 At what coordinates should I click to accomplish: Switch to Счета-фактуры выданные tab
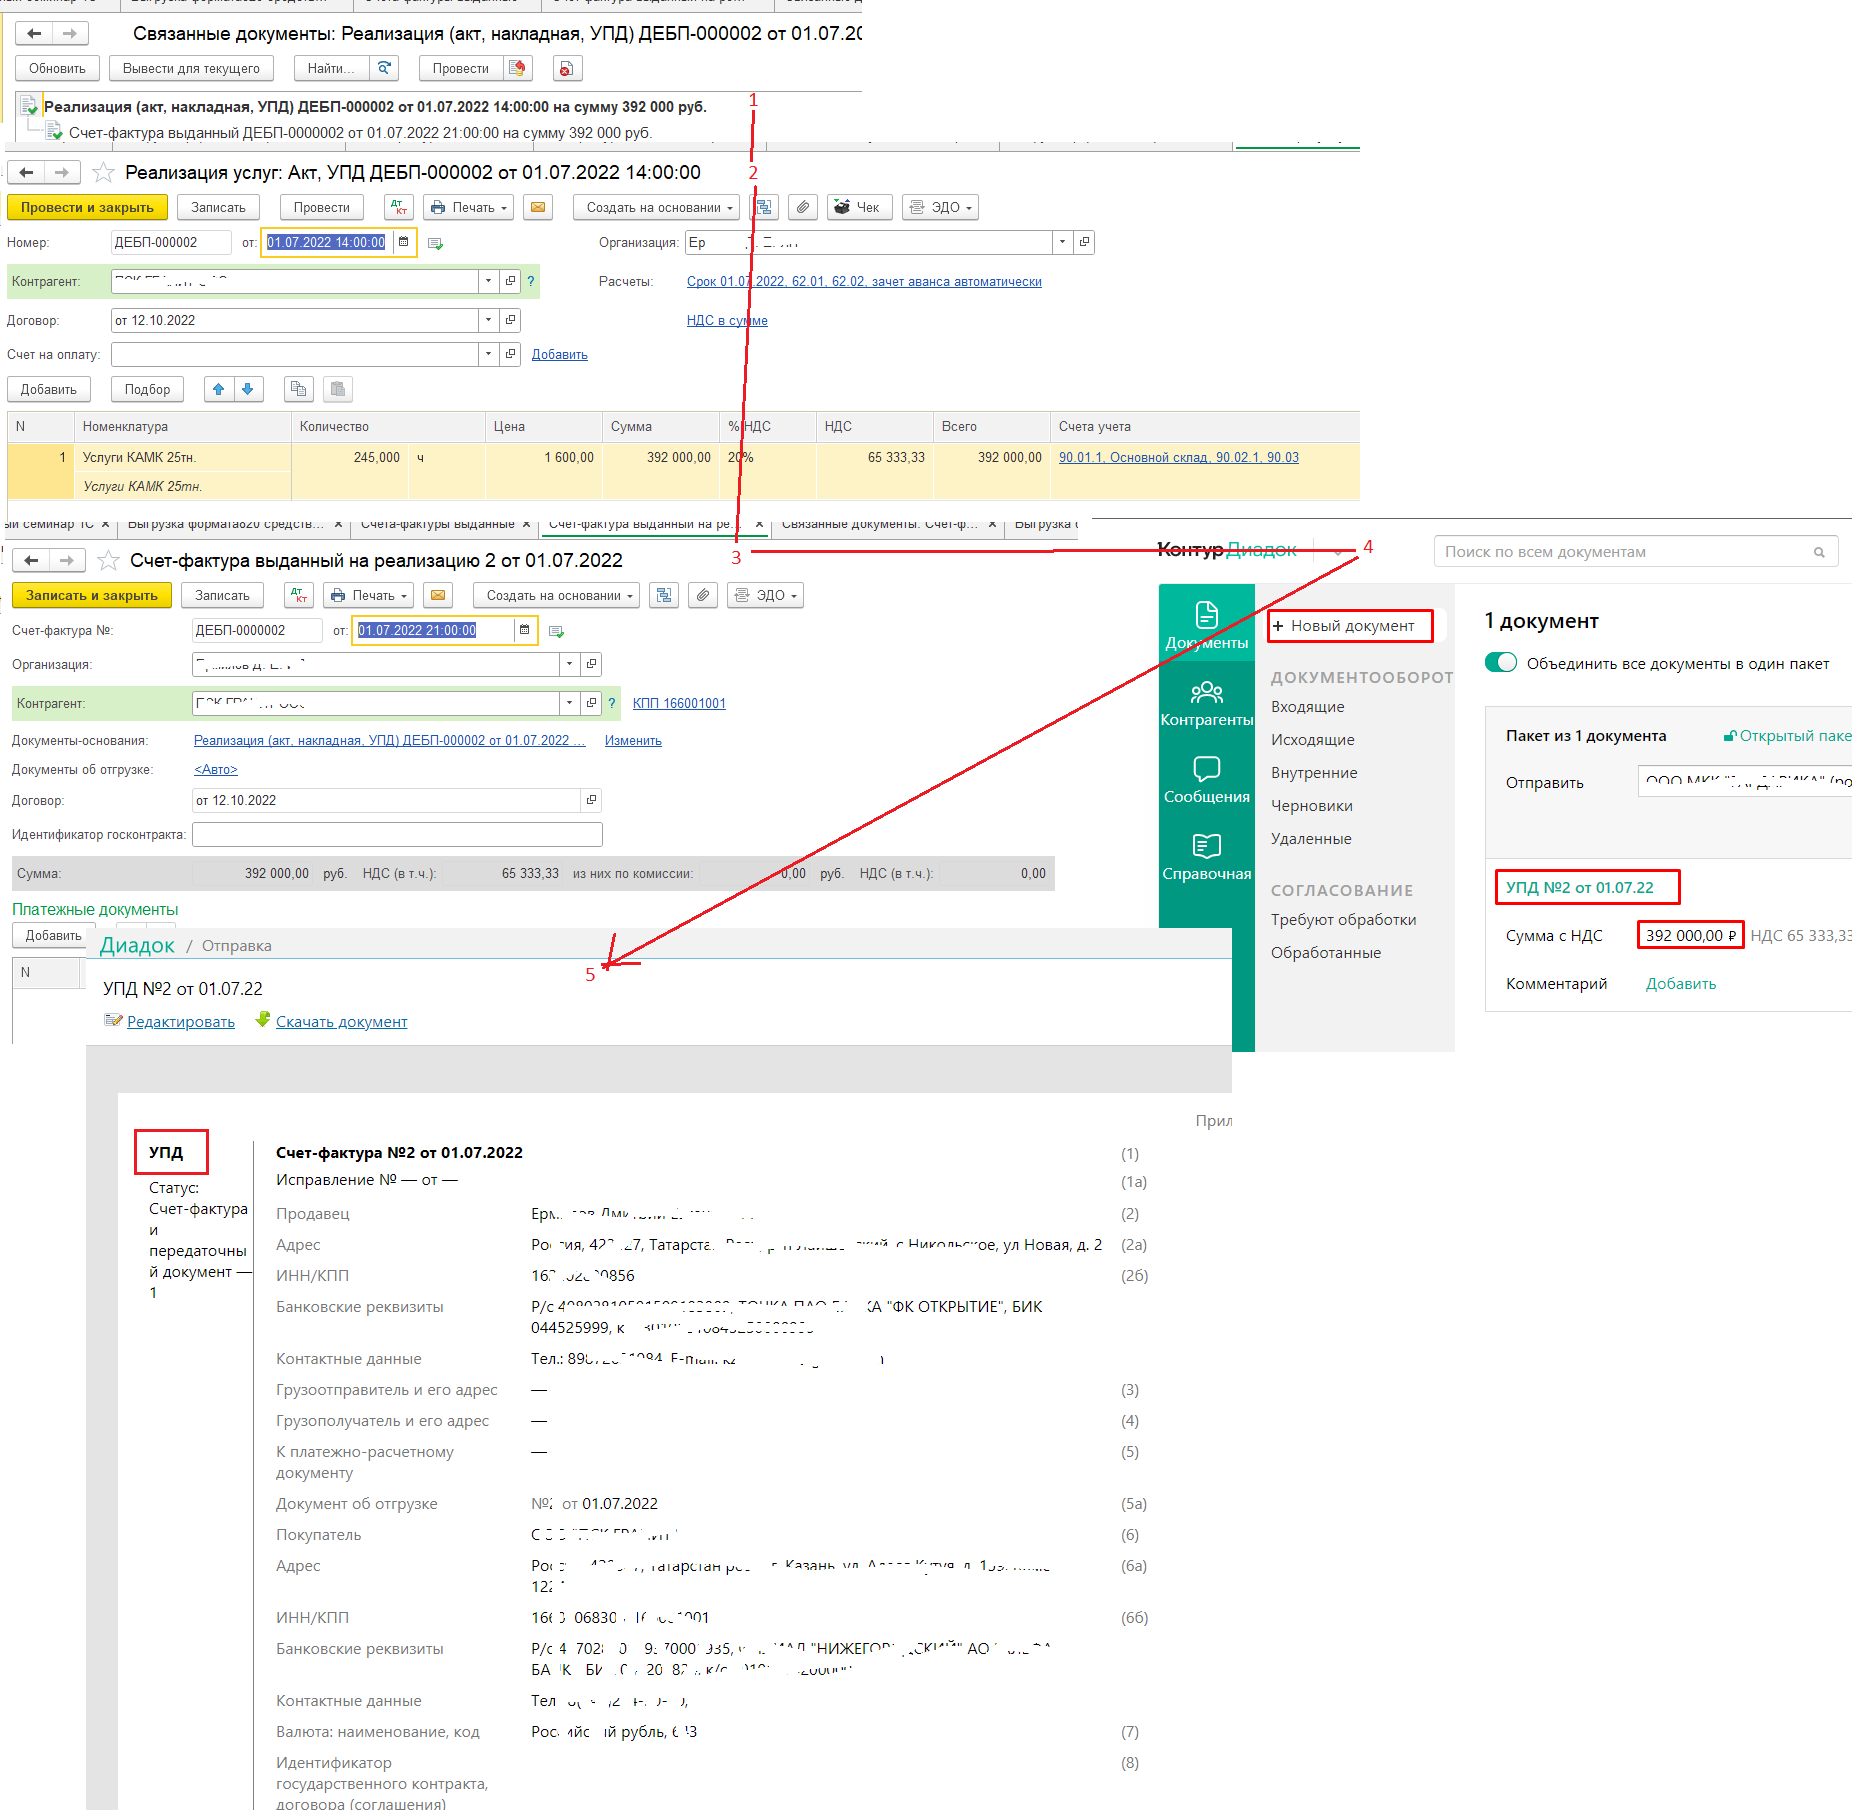click(x=437, y=524)
